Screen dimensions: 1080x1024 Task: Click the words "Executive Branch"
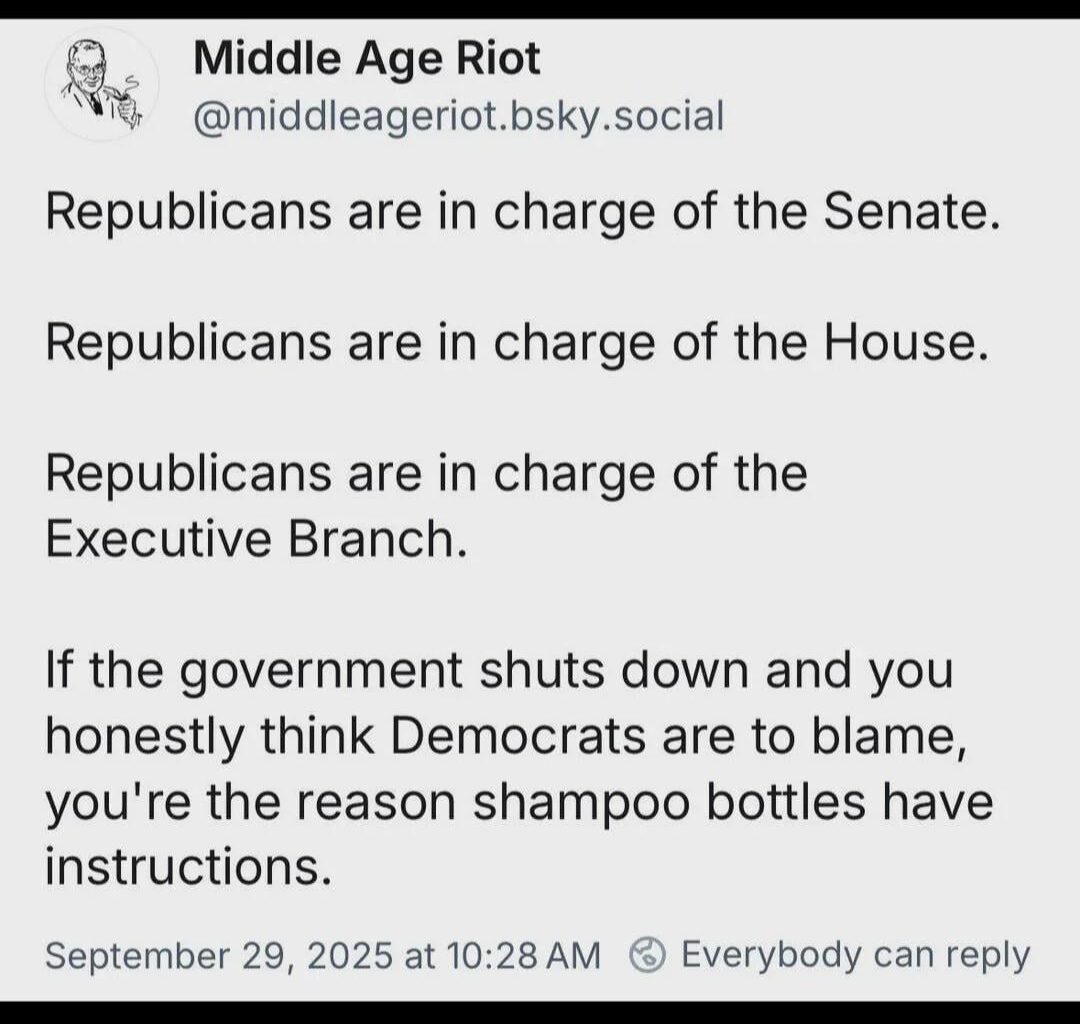256,540
